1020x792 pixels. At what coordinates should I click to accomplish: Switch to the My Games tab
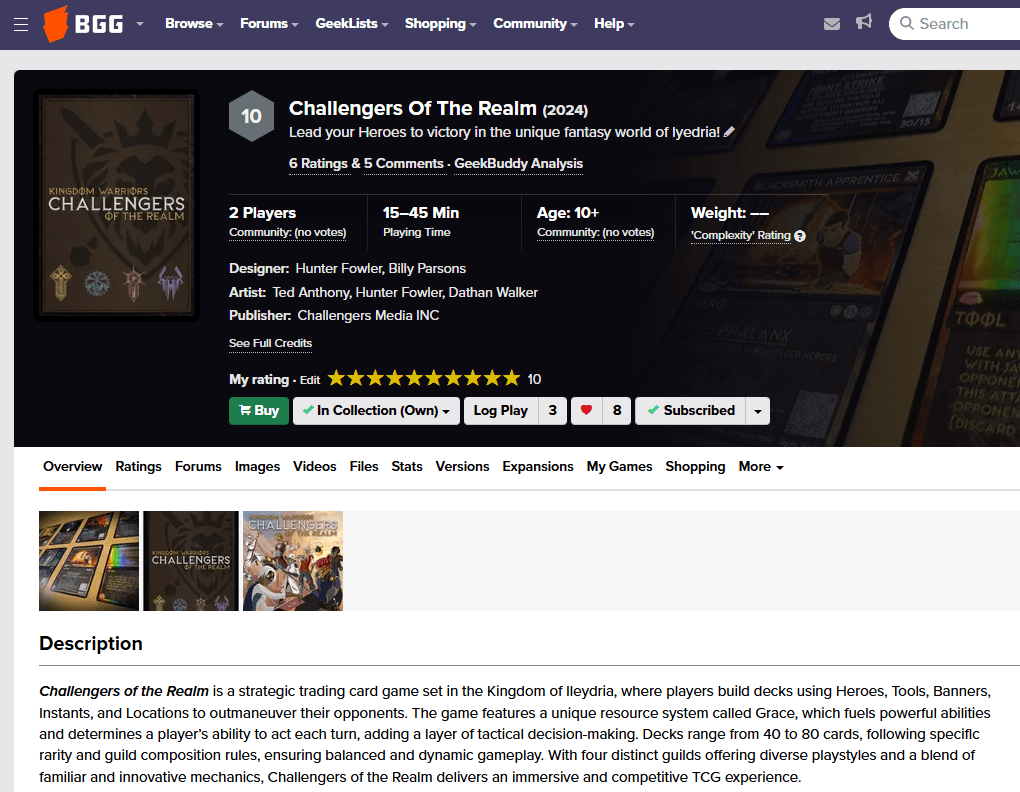point(619,467)
